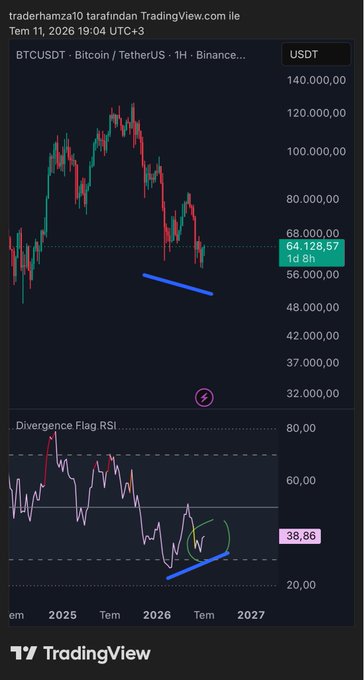Select the blue trendline under the RSI
The height and width of the screenshot is (680, 364).
coord(197,565)
